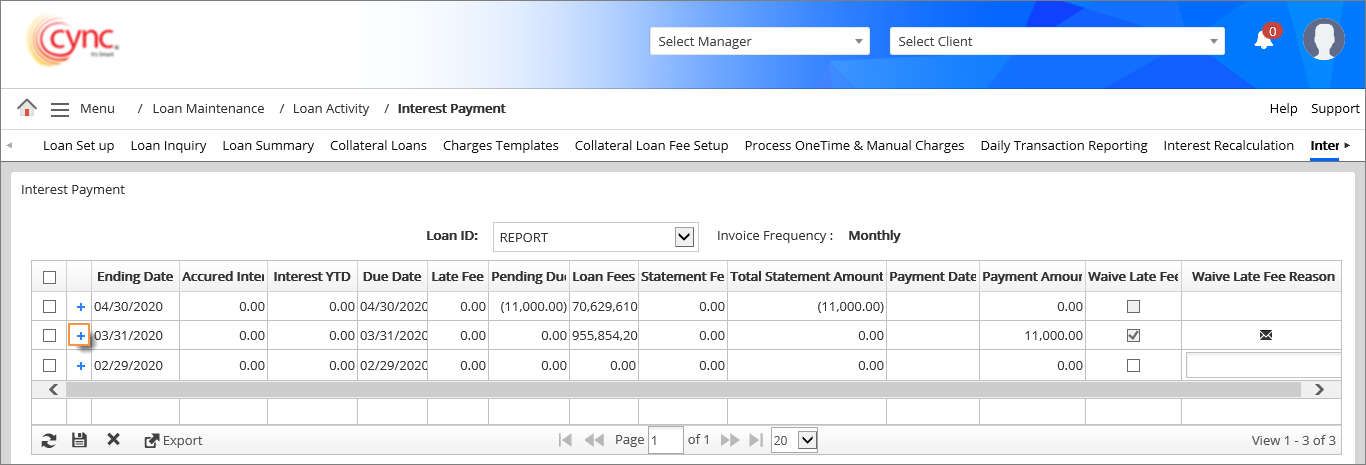The height and width of the screenshot is (465, 1366).
Task: Click the home icon in breadcrumb bar
Action: click(27, 108)
